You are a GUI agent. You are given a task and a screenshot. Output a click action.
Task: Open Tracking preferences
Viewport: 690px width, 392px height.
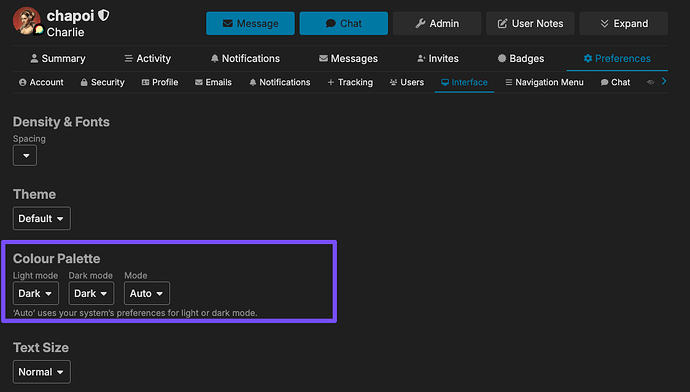click(x=350, y=82)
